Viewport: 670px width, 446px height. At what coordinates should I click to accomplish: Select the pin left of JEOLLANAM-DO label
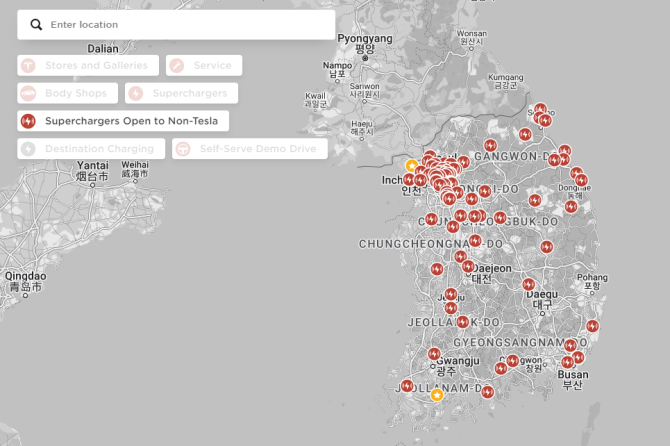click(x=407, y=385)
